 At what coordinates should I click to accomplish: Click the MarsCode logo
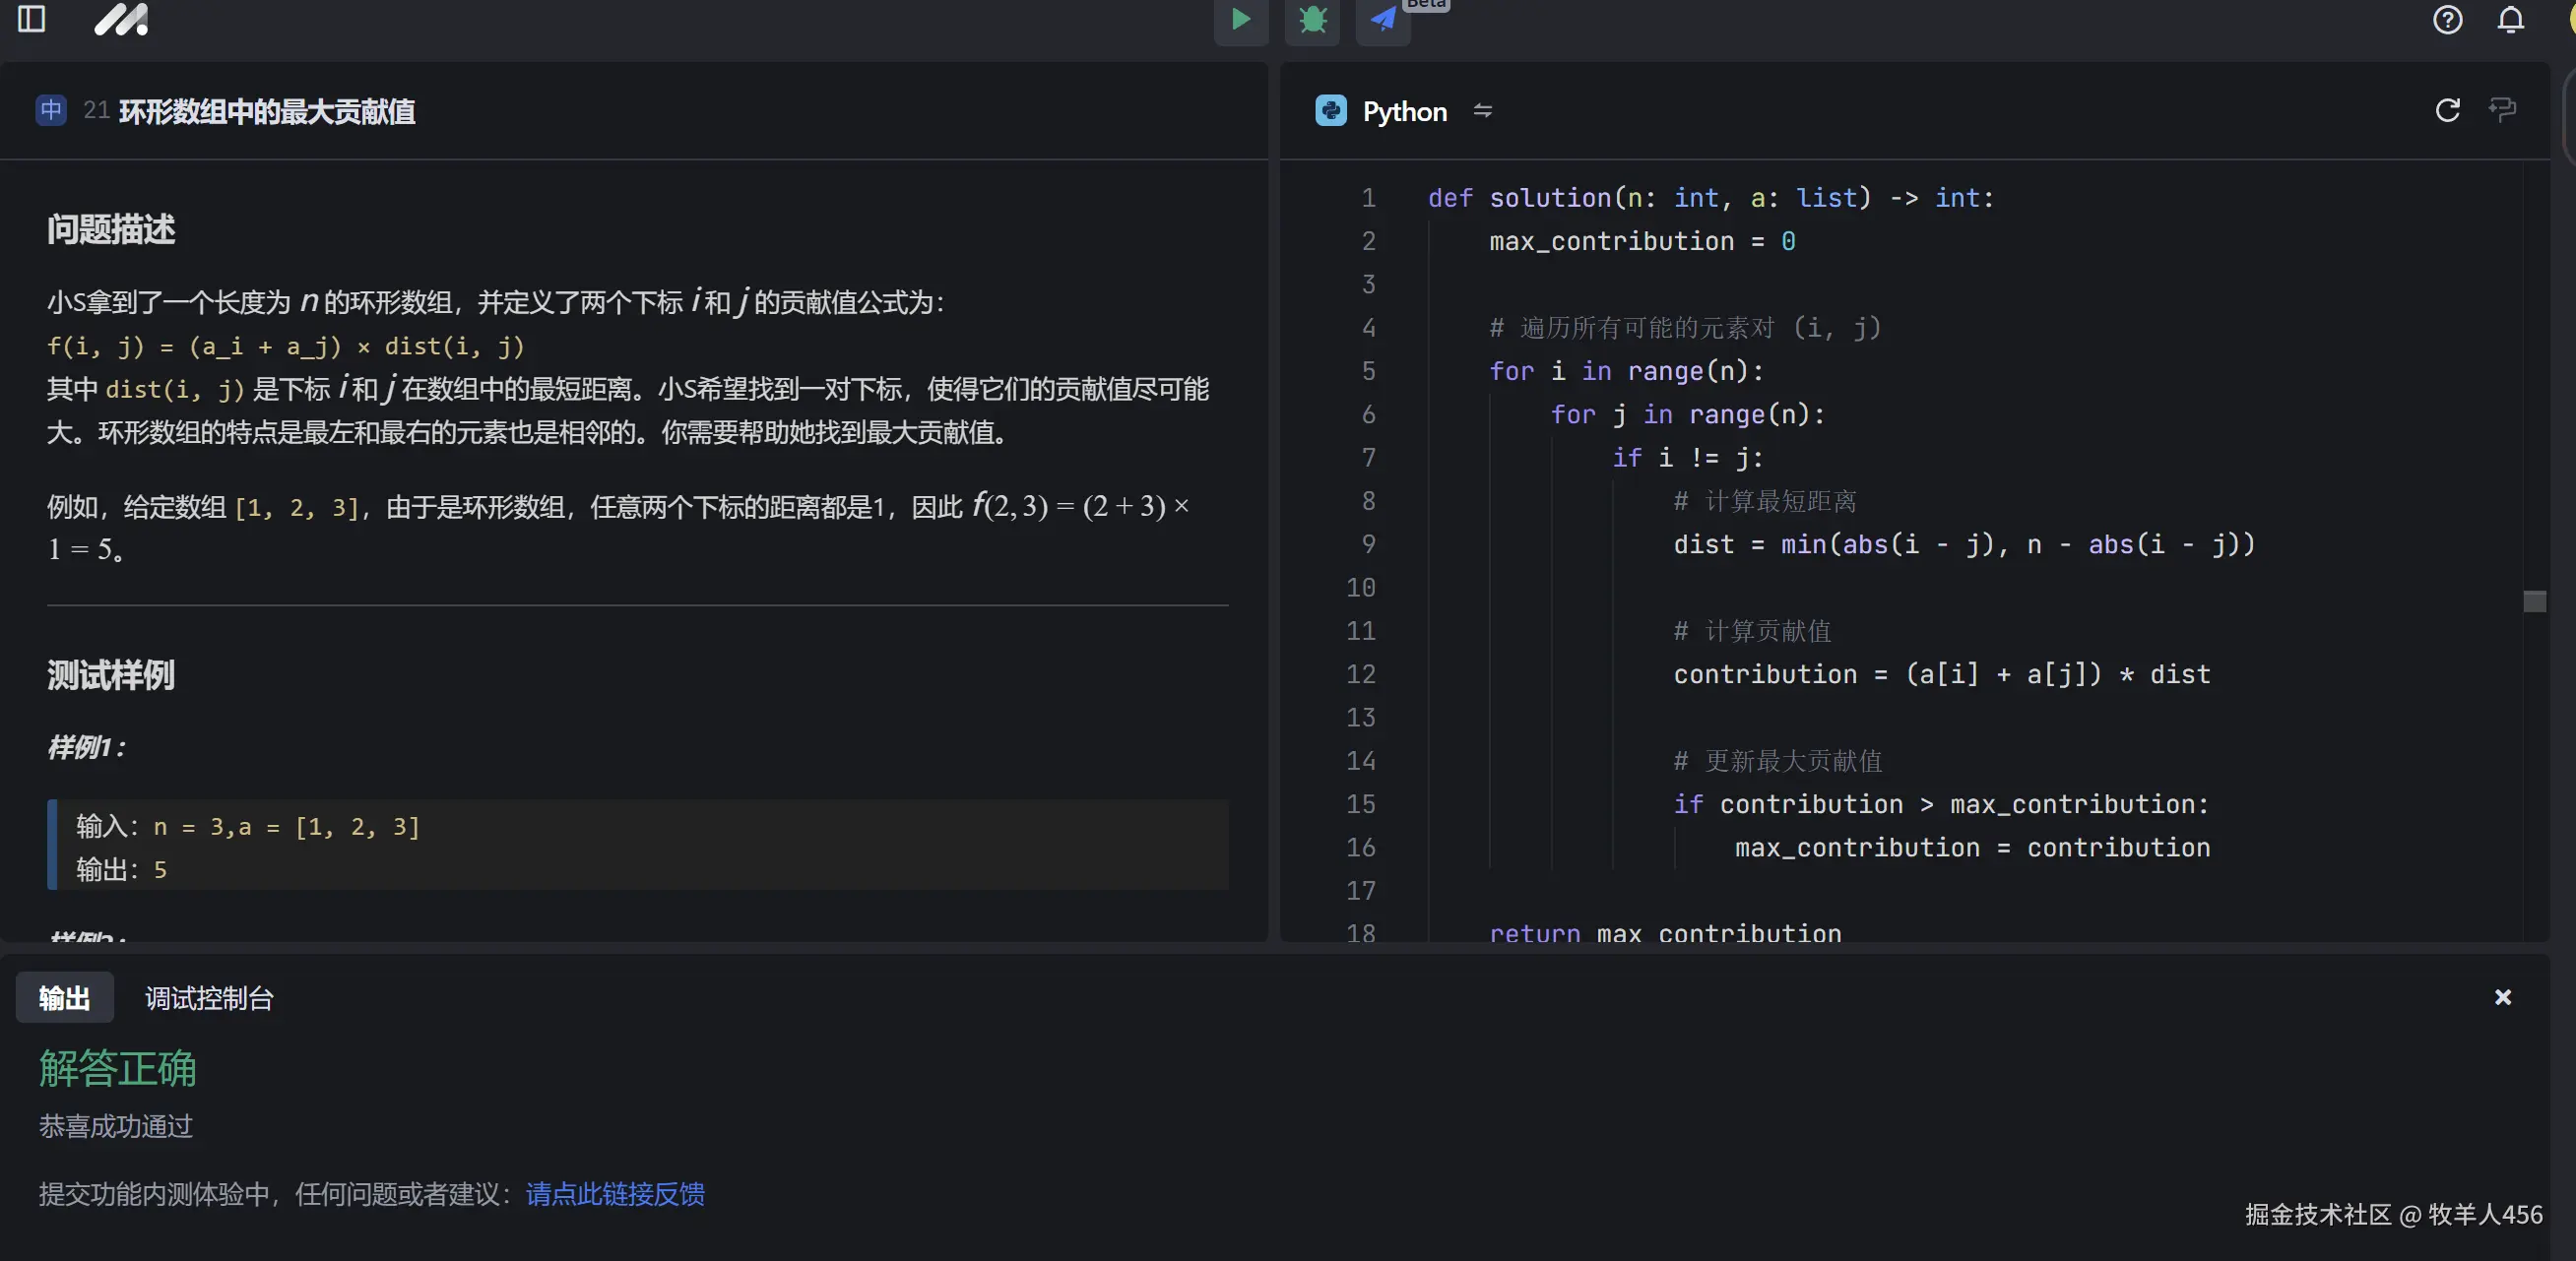[x=121, y=19]
